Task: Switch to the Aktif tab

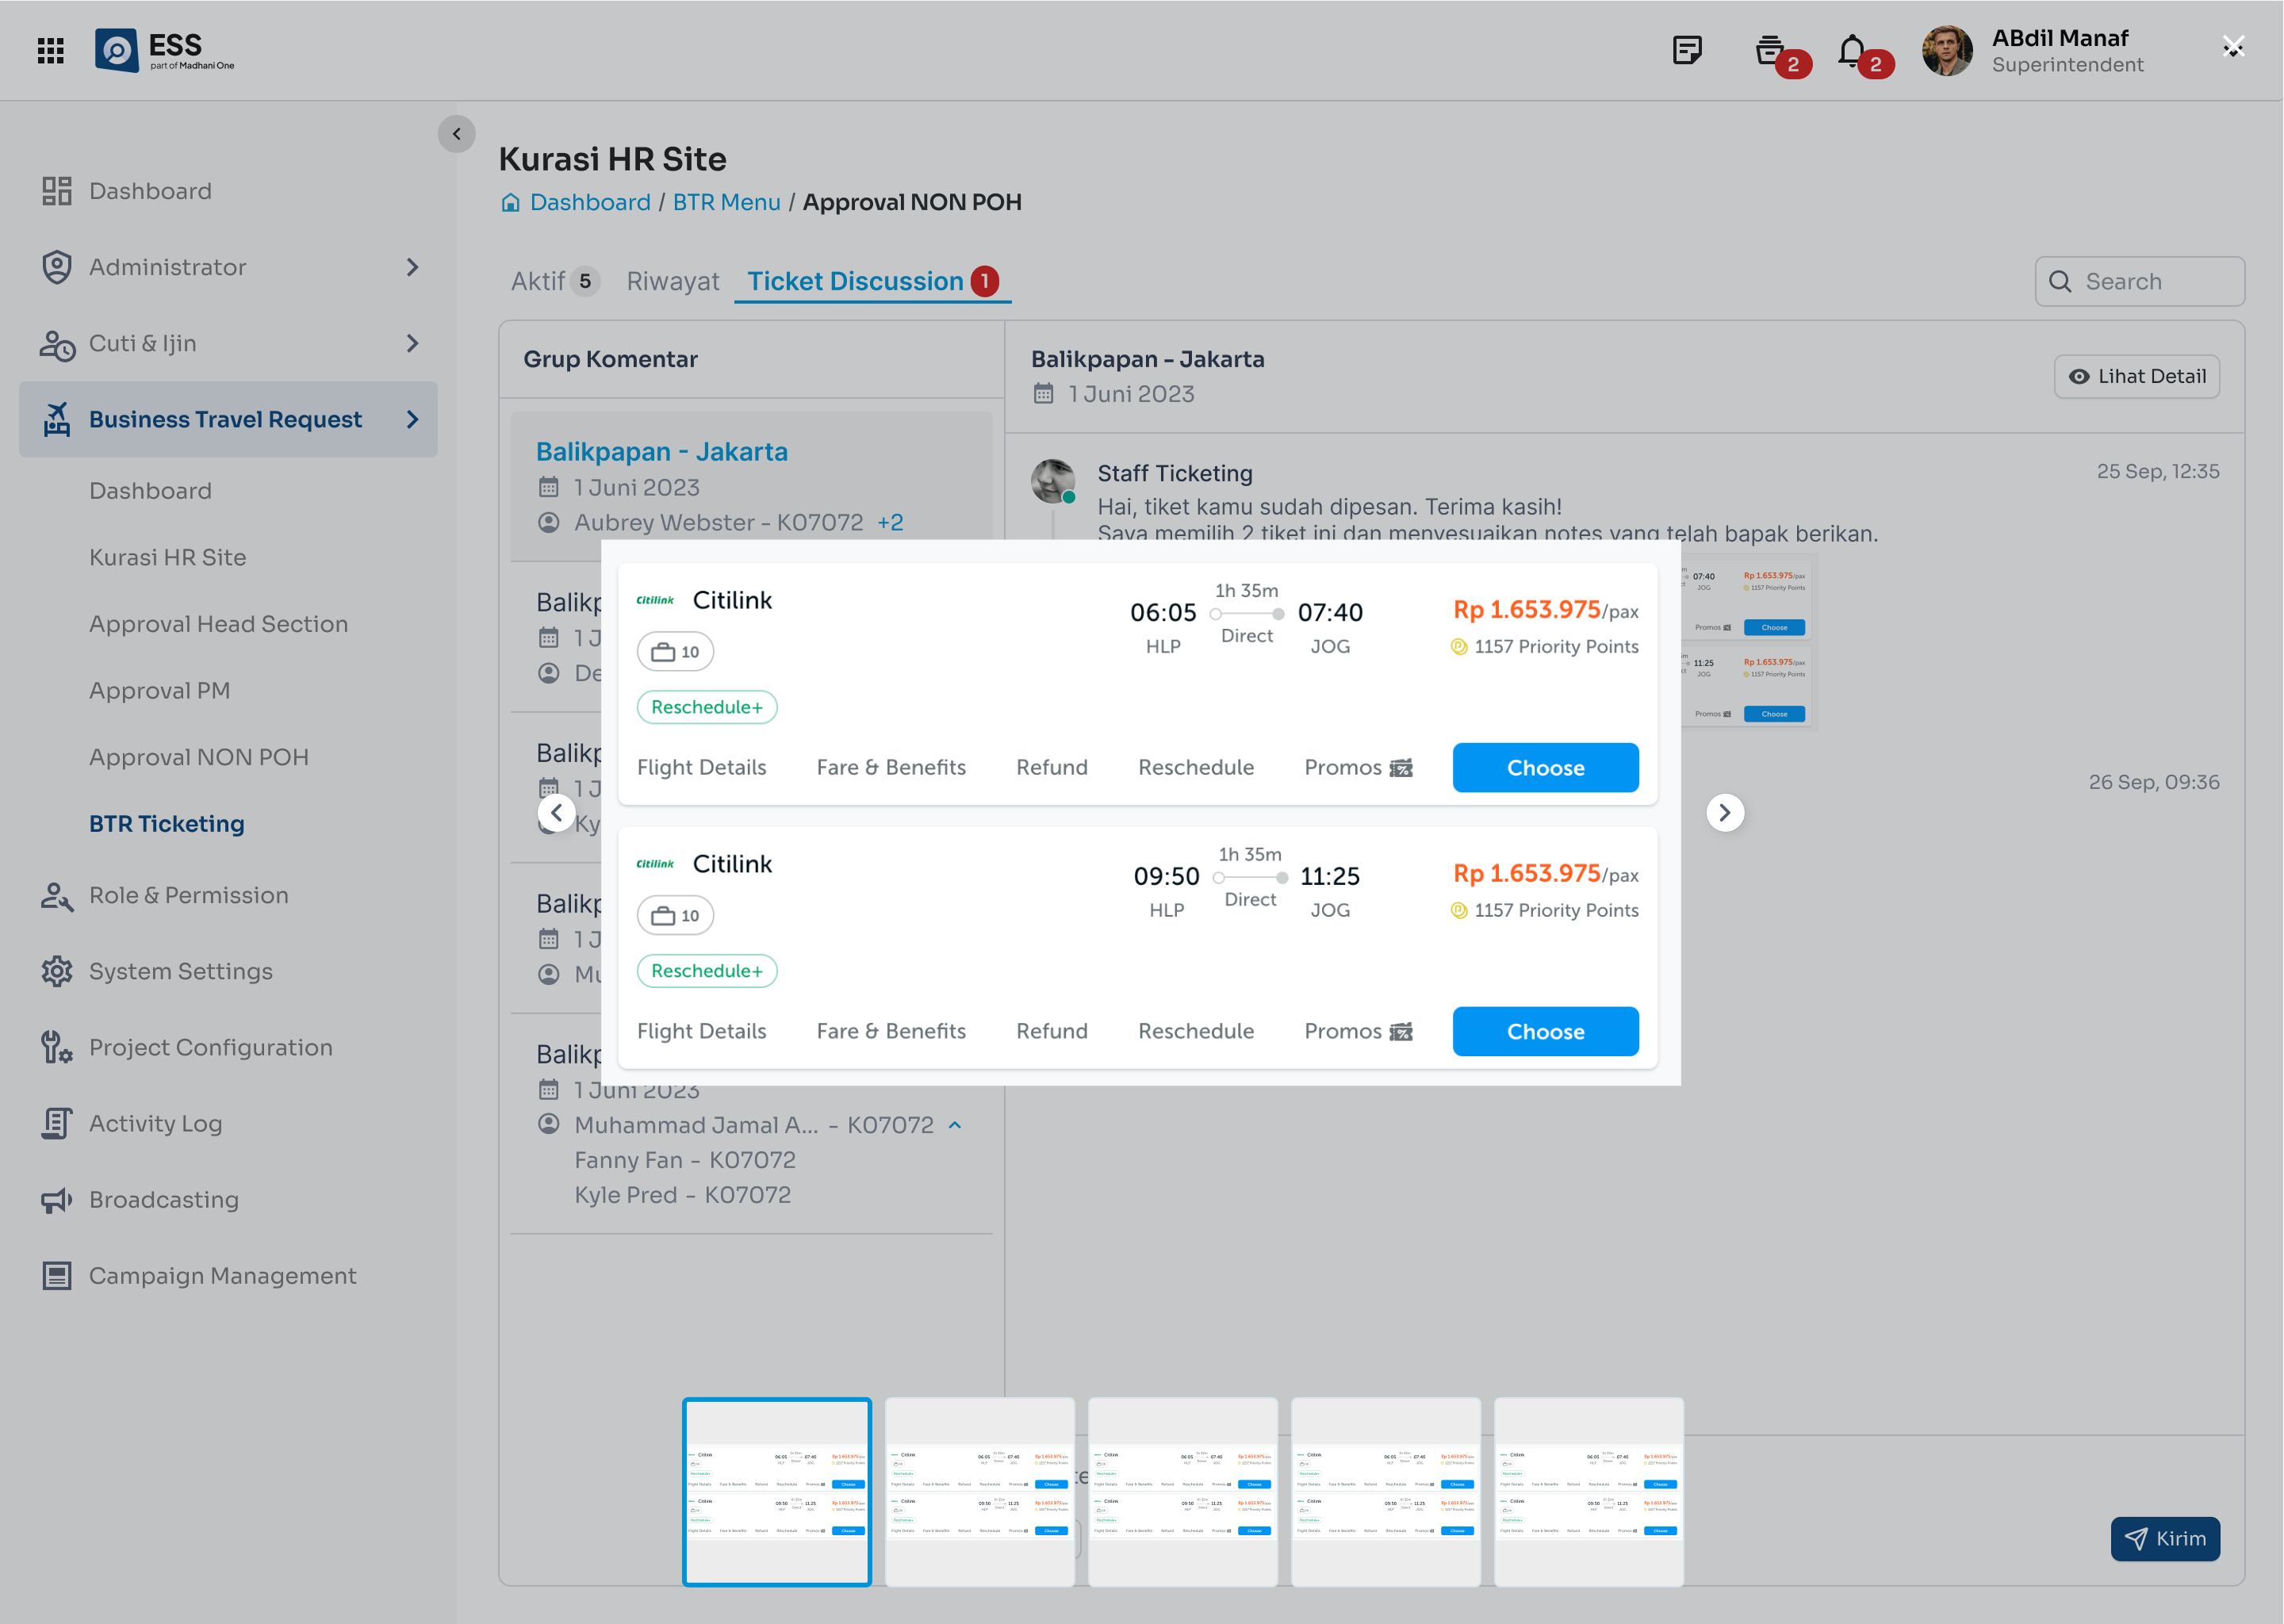Action: pos(554,282)
